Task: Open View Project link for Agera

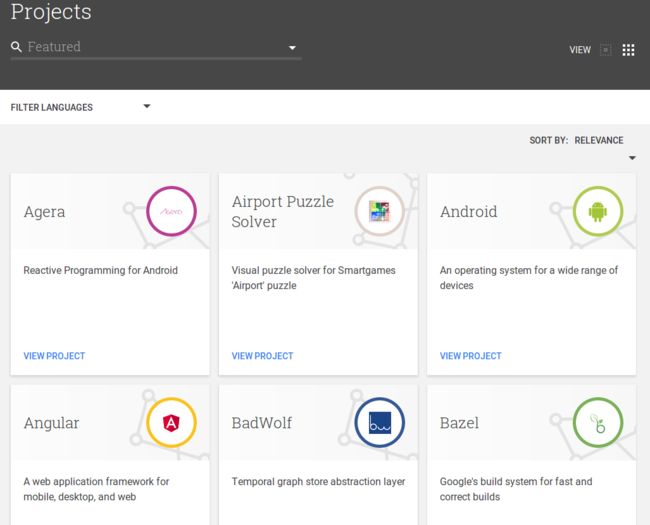Action: (x=54, y=356)
